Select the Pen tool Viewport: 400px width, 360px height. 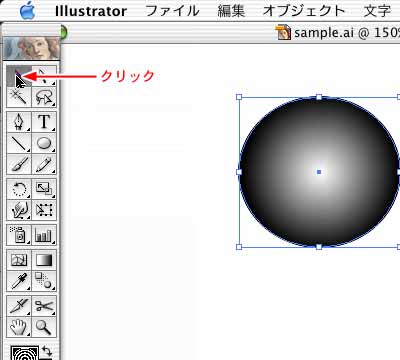(19, 122)
